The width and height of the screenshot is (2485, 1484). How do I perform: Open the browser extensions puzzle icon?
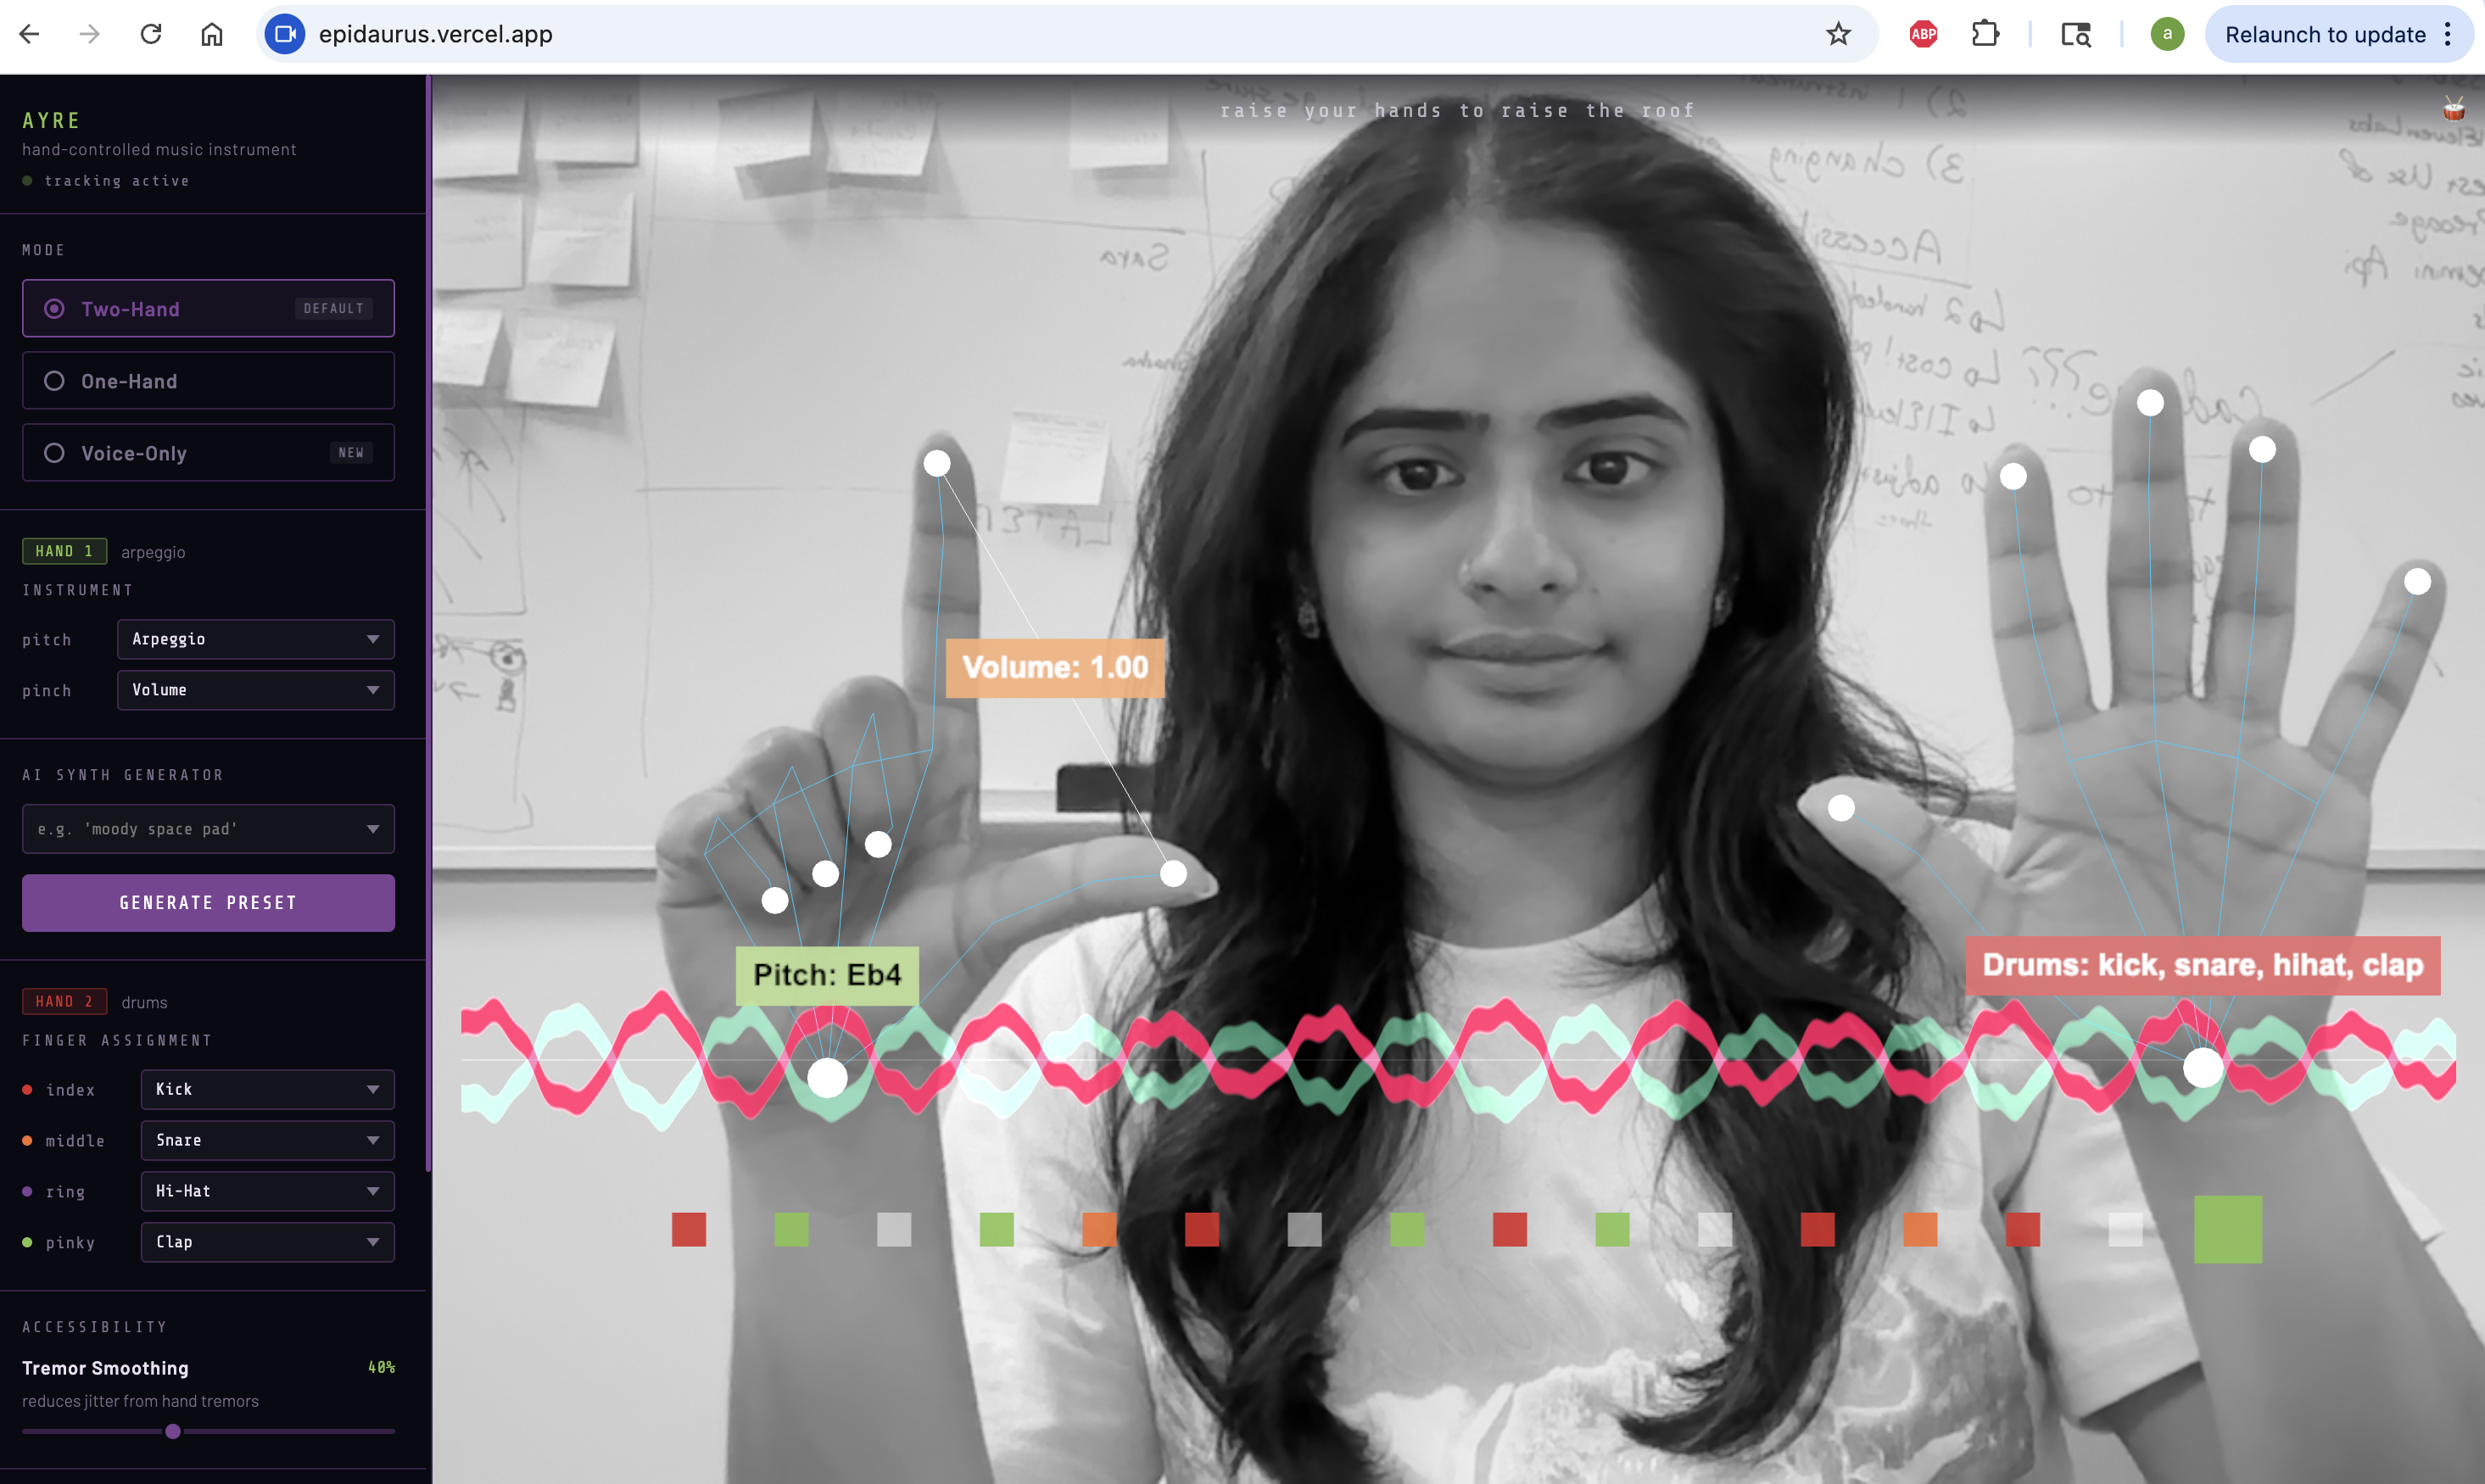pos(1985,34)
